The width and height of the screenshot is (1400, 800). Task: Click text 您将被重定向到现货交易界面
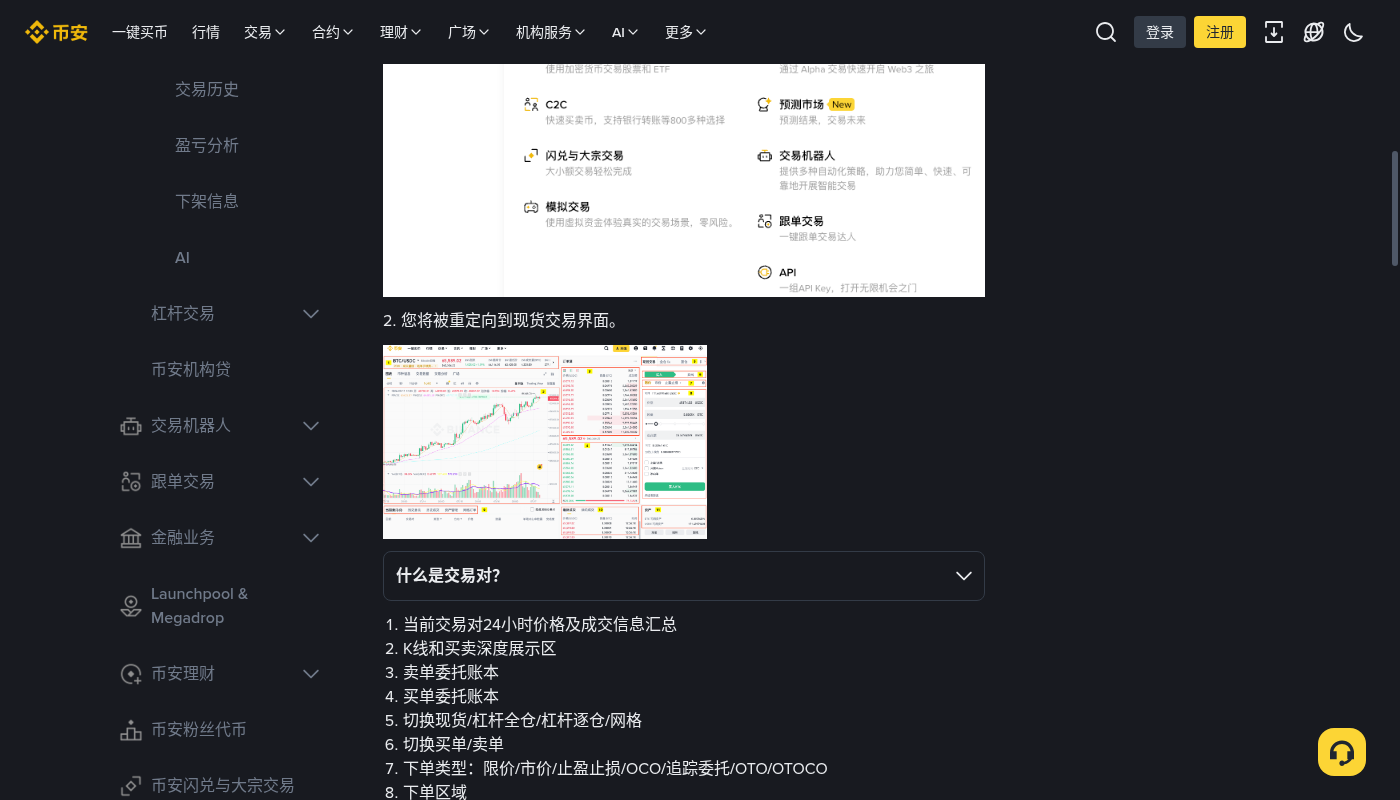point(510,321)
